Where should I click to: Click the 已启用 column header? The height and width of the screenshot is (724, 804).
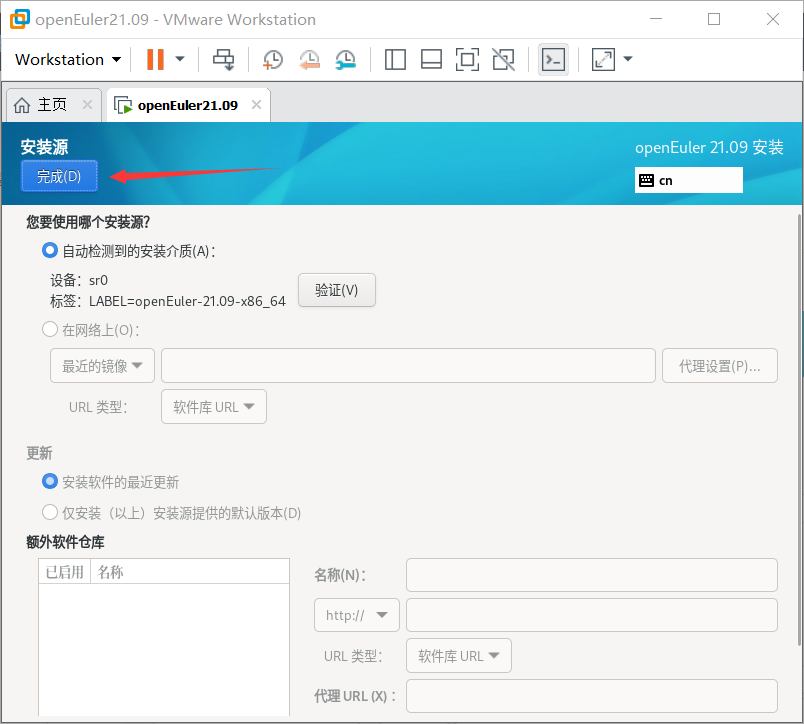click(x=65, y=572)
